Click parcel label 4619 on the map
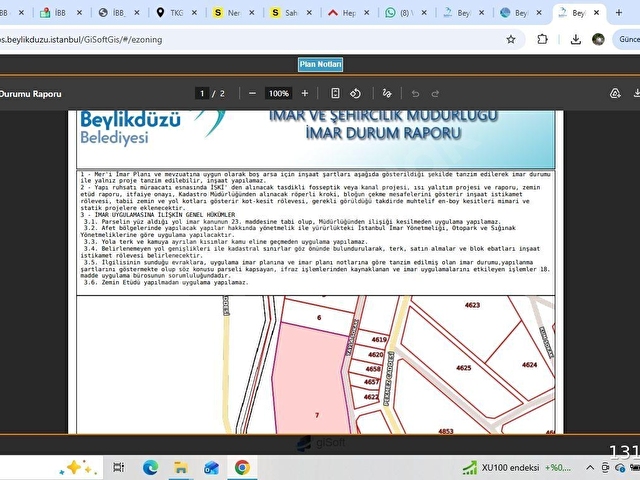The width and height of the screenshot is (640, 480). pos(379,340)
